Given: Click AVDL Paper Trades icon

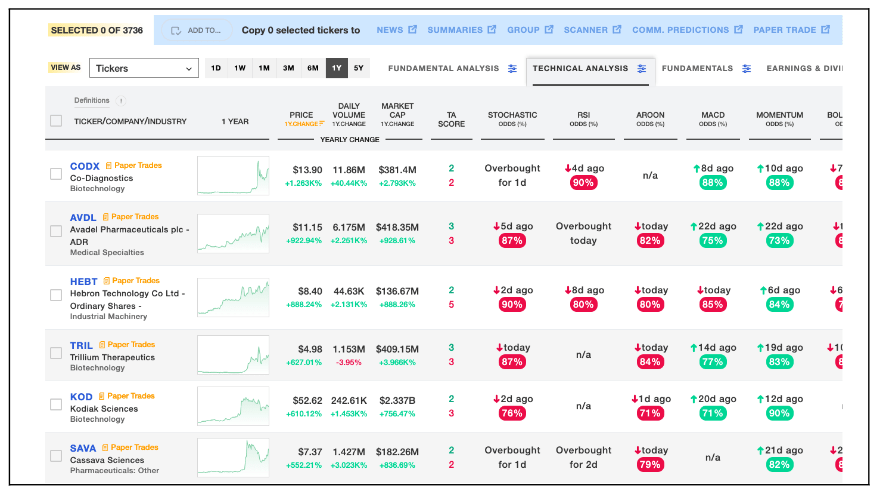Looking at the screenshot, I should tap(106, 217).
